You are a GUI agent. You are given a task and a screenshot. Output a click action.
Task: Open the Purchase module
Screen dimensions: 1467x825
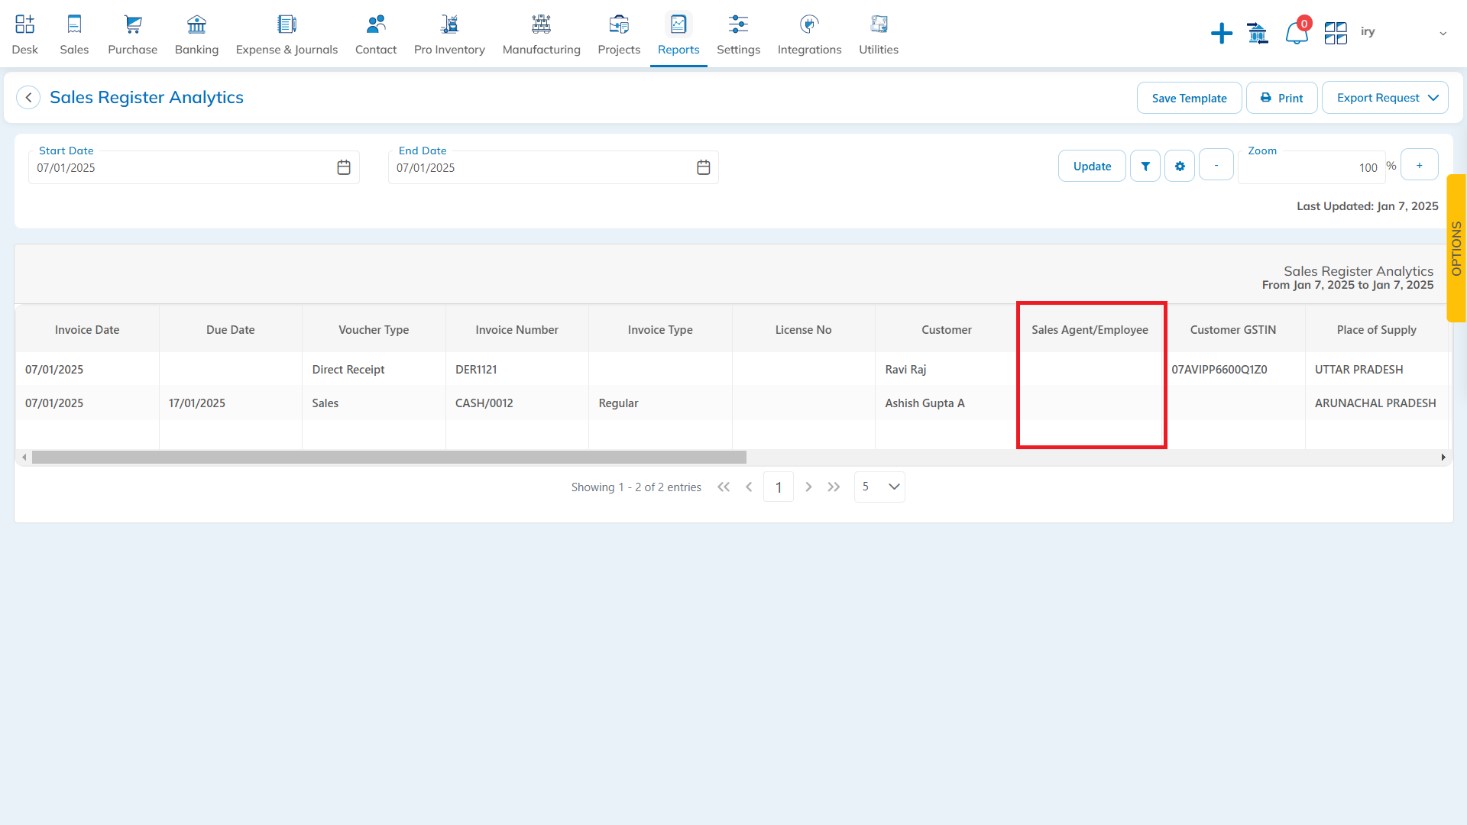(x=132, y=34)
